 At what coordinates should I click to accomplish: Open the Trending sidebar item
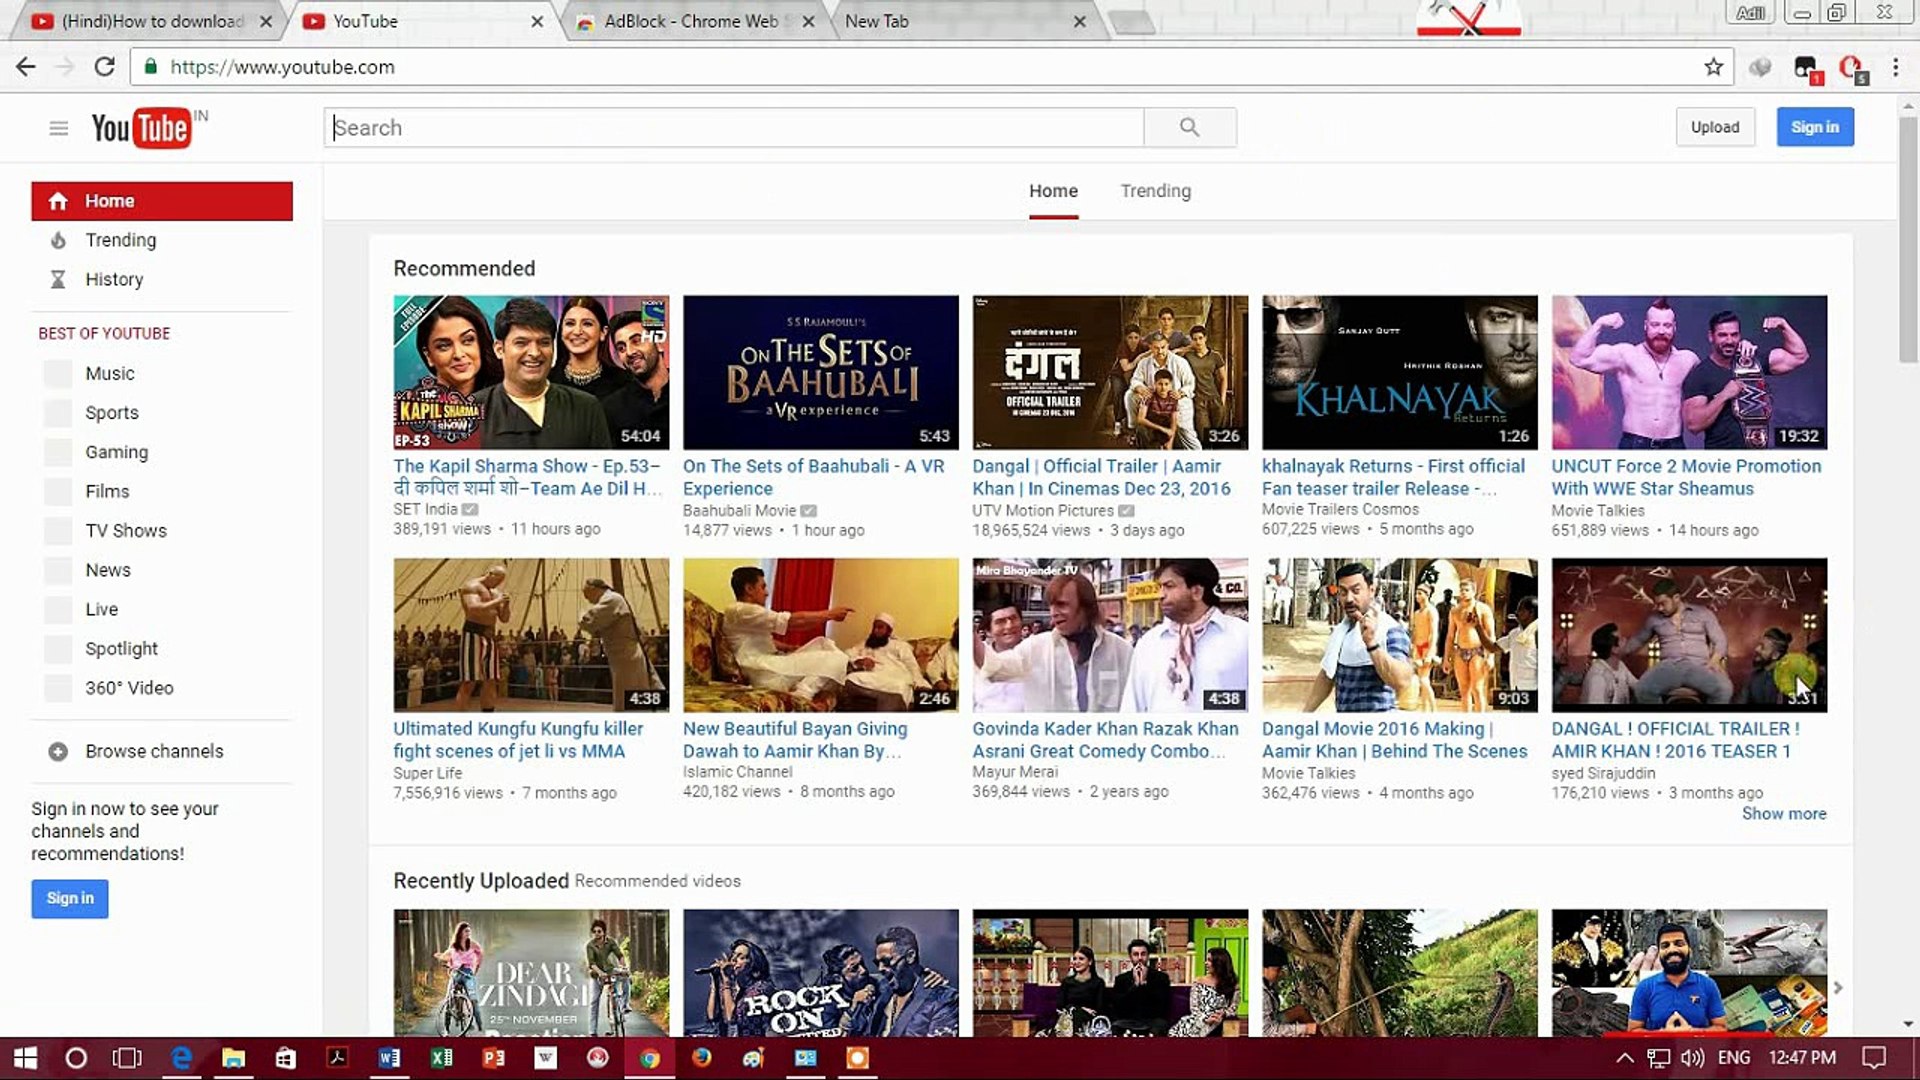120,240
